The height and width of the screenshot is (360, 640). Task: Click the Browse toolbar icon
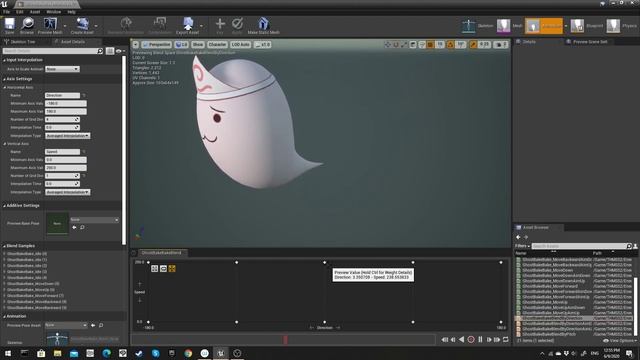27,25
